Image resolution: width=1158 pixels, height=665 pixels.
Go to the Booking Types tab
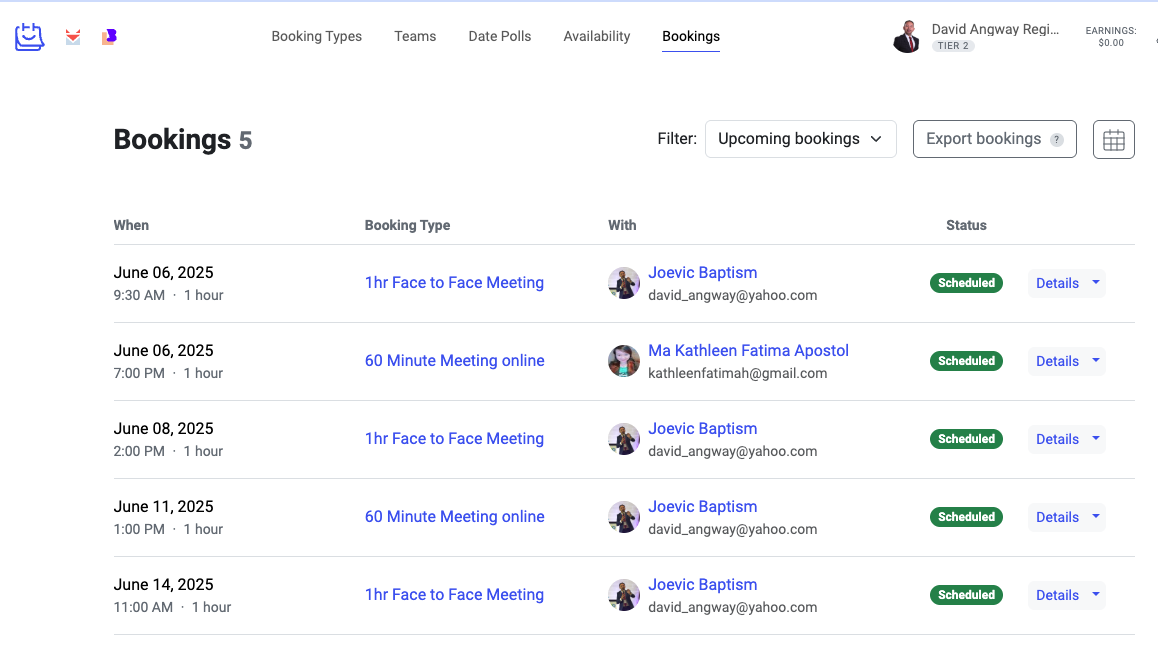click(317, 36)
